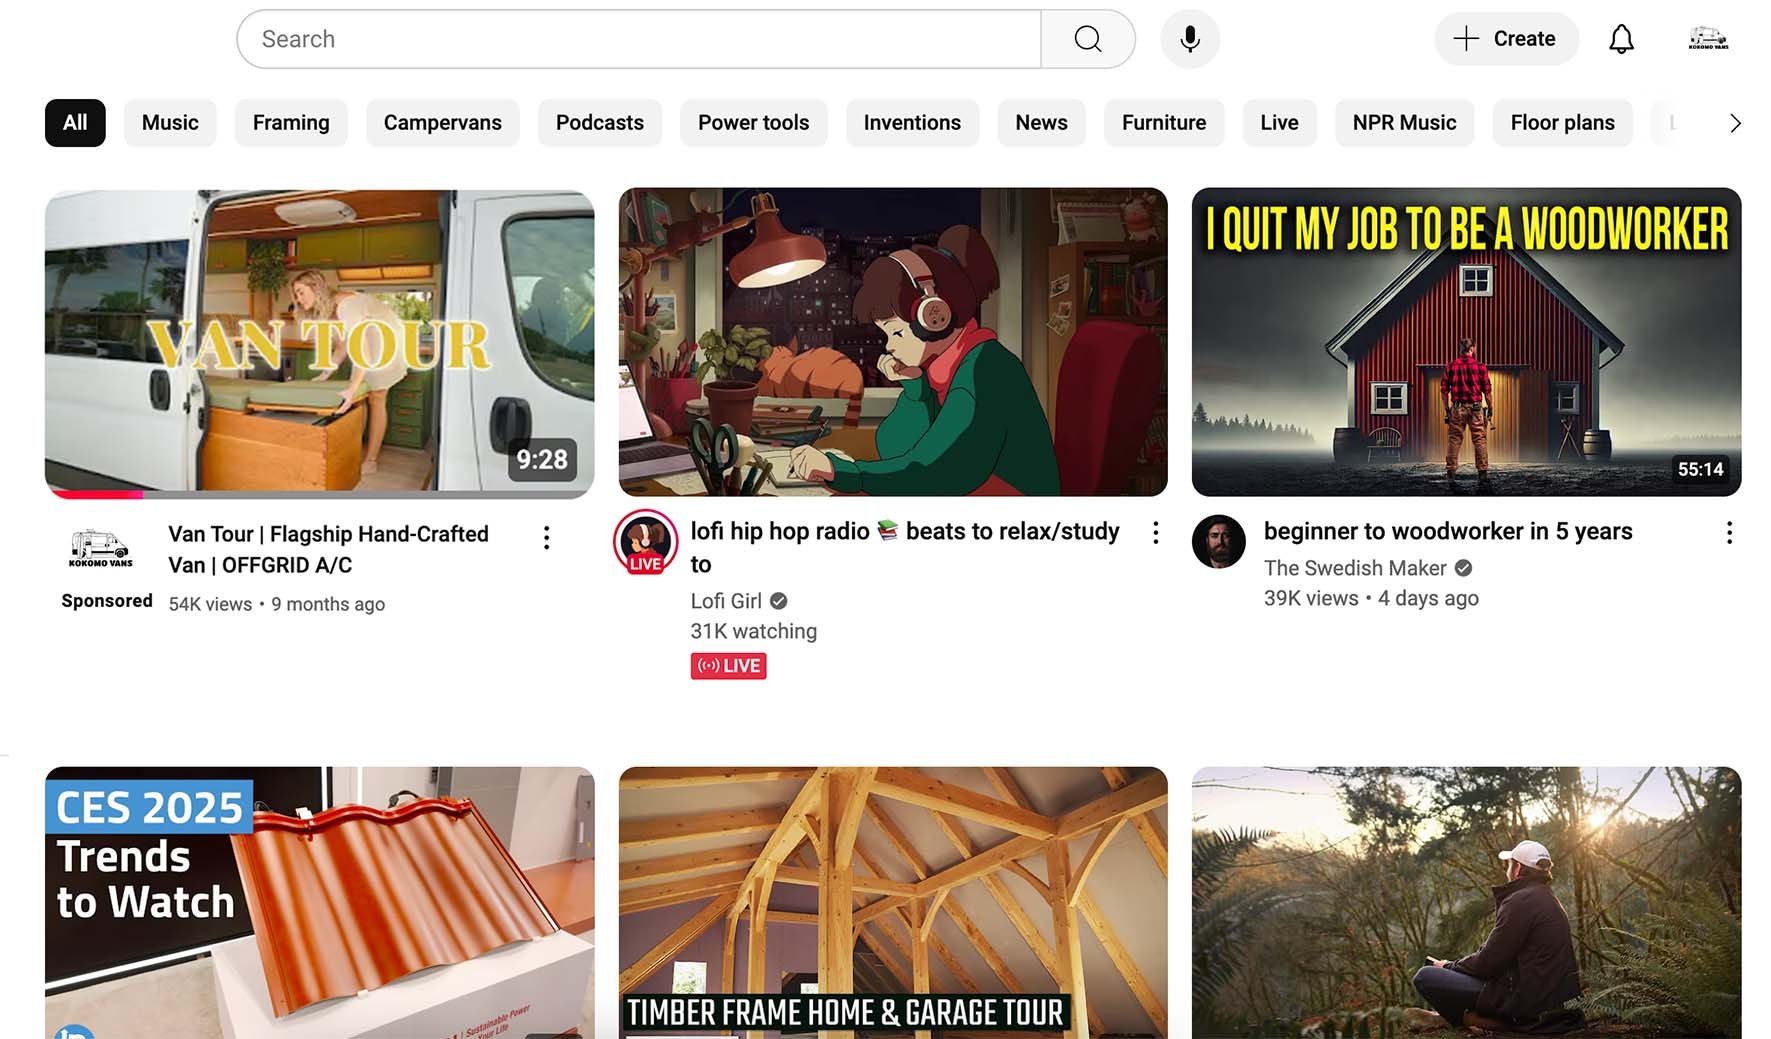1771x1039 pixels.
Task: Start voice search with microphone icon
Action: pos(1190,39)
